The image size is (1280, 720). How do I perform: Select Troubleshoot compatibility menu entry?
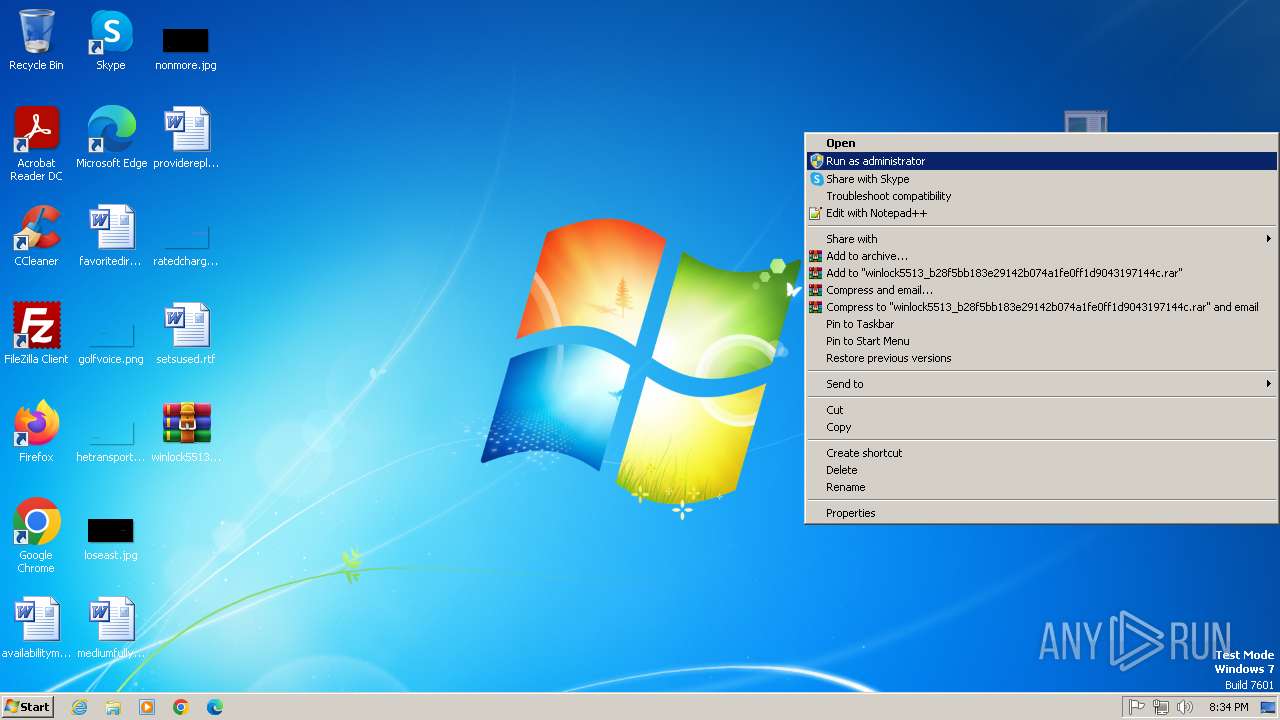(x=1042, y=196)
